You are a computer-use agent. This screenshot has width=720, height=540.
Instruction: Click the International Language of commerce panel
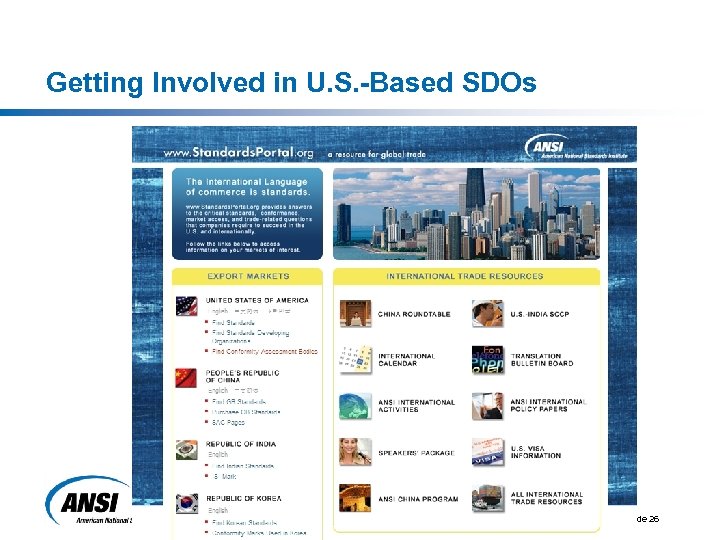[x=248, y=214]
